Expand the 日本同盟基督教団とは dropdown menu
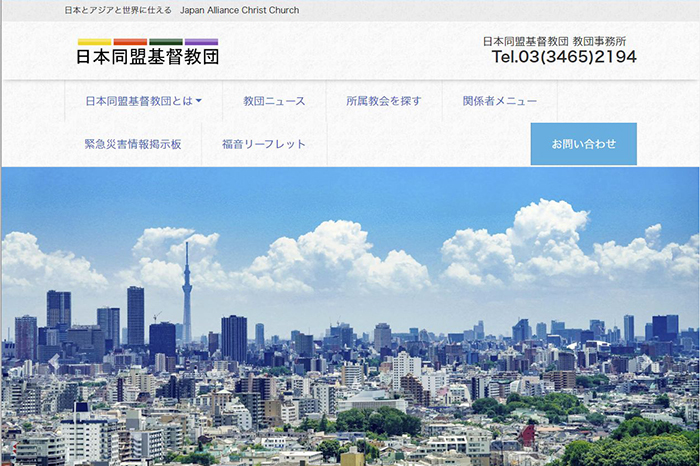The width and height of the screenshot is (700, 466). 143,101
